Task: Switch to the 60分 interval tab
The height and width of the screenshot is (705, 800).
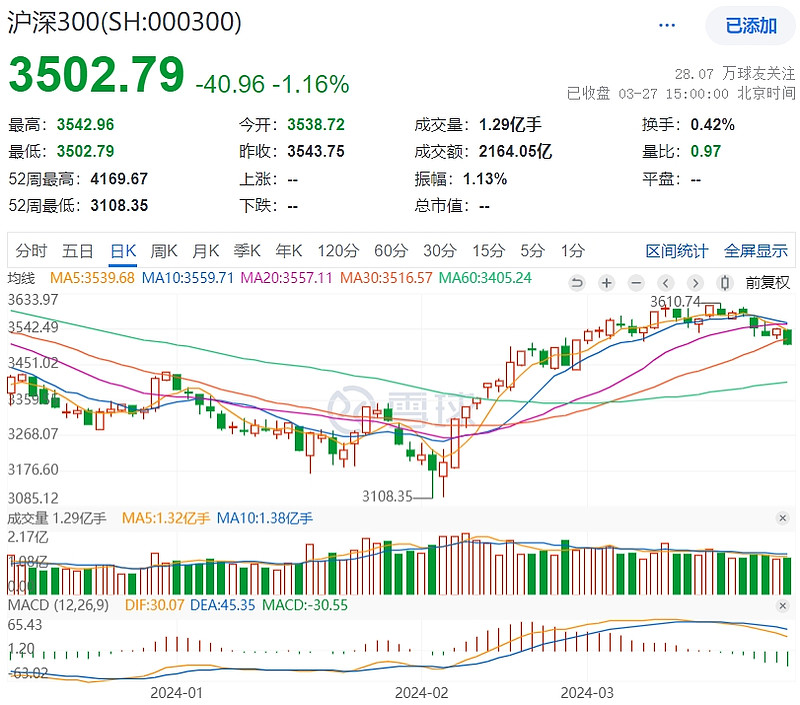Action: pos(391,251)
